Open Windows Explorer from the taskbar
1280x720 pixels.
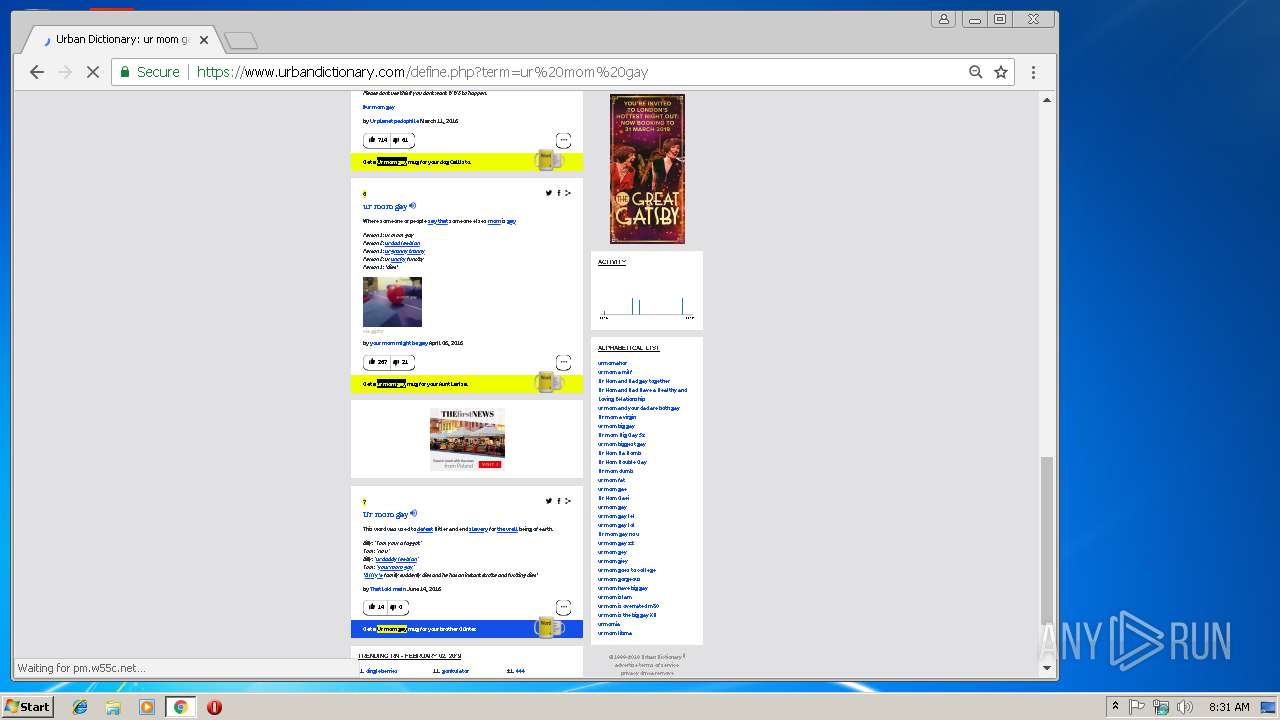point(113,707)
